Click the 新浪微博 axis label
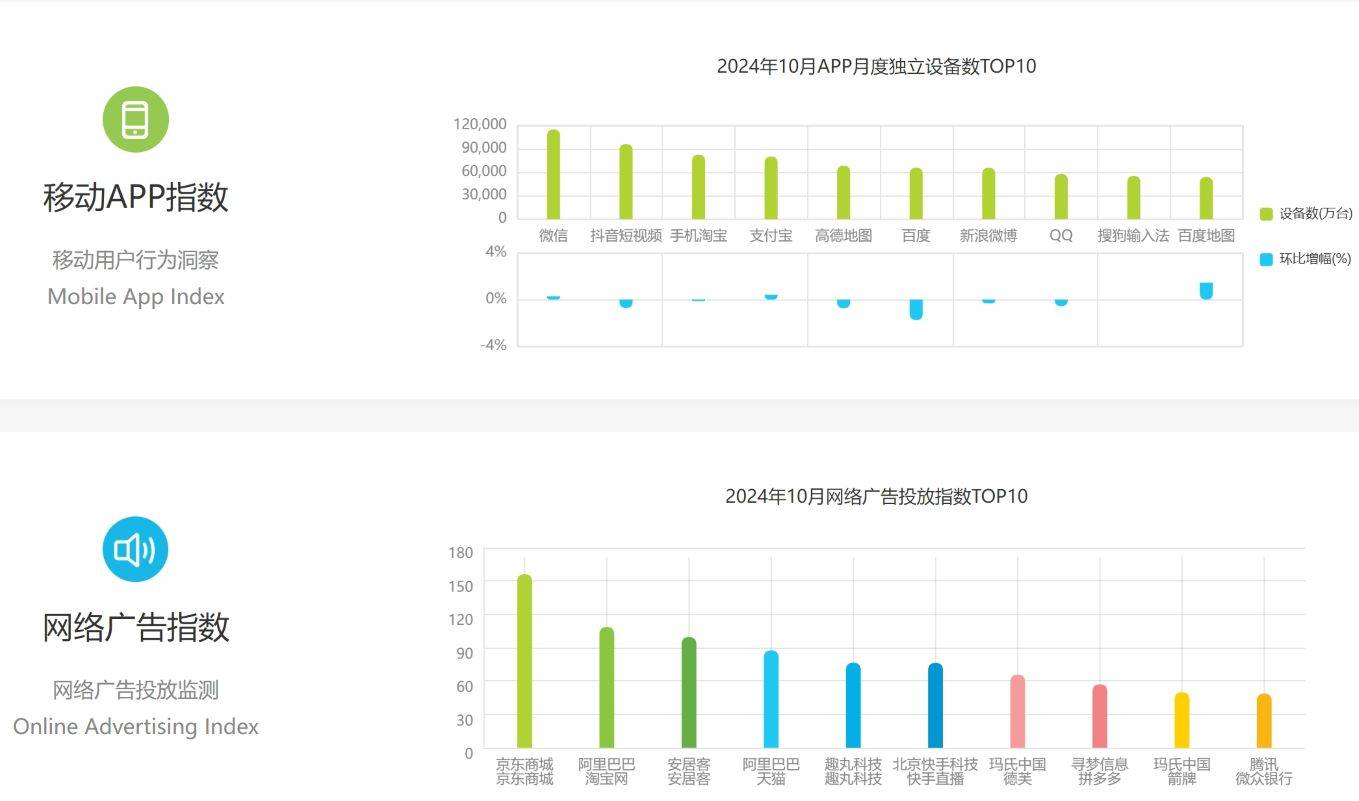This screenshot has width=1359, height=801. click(988, 236)
